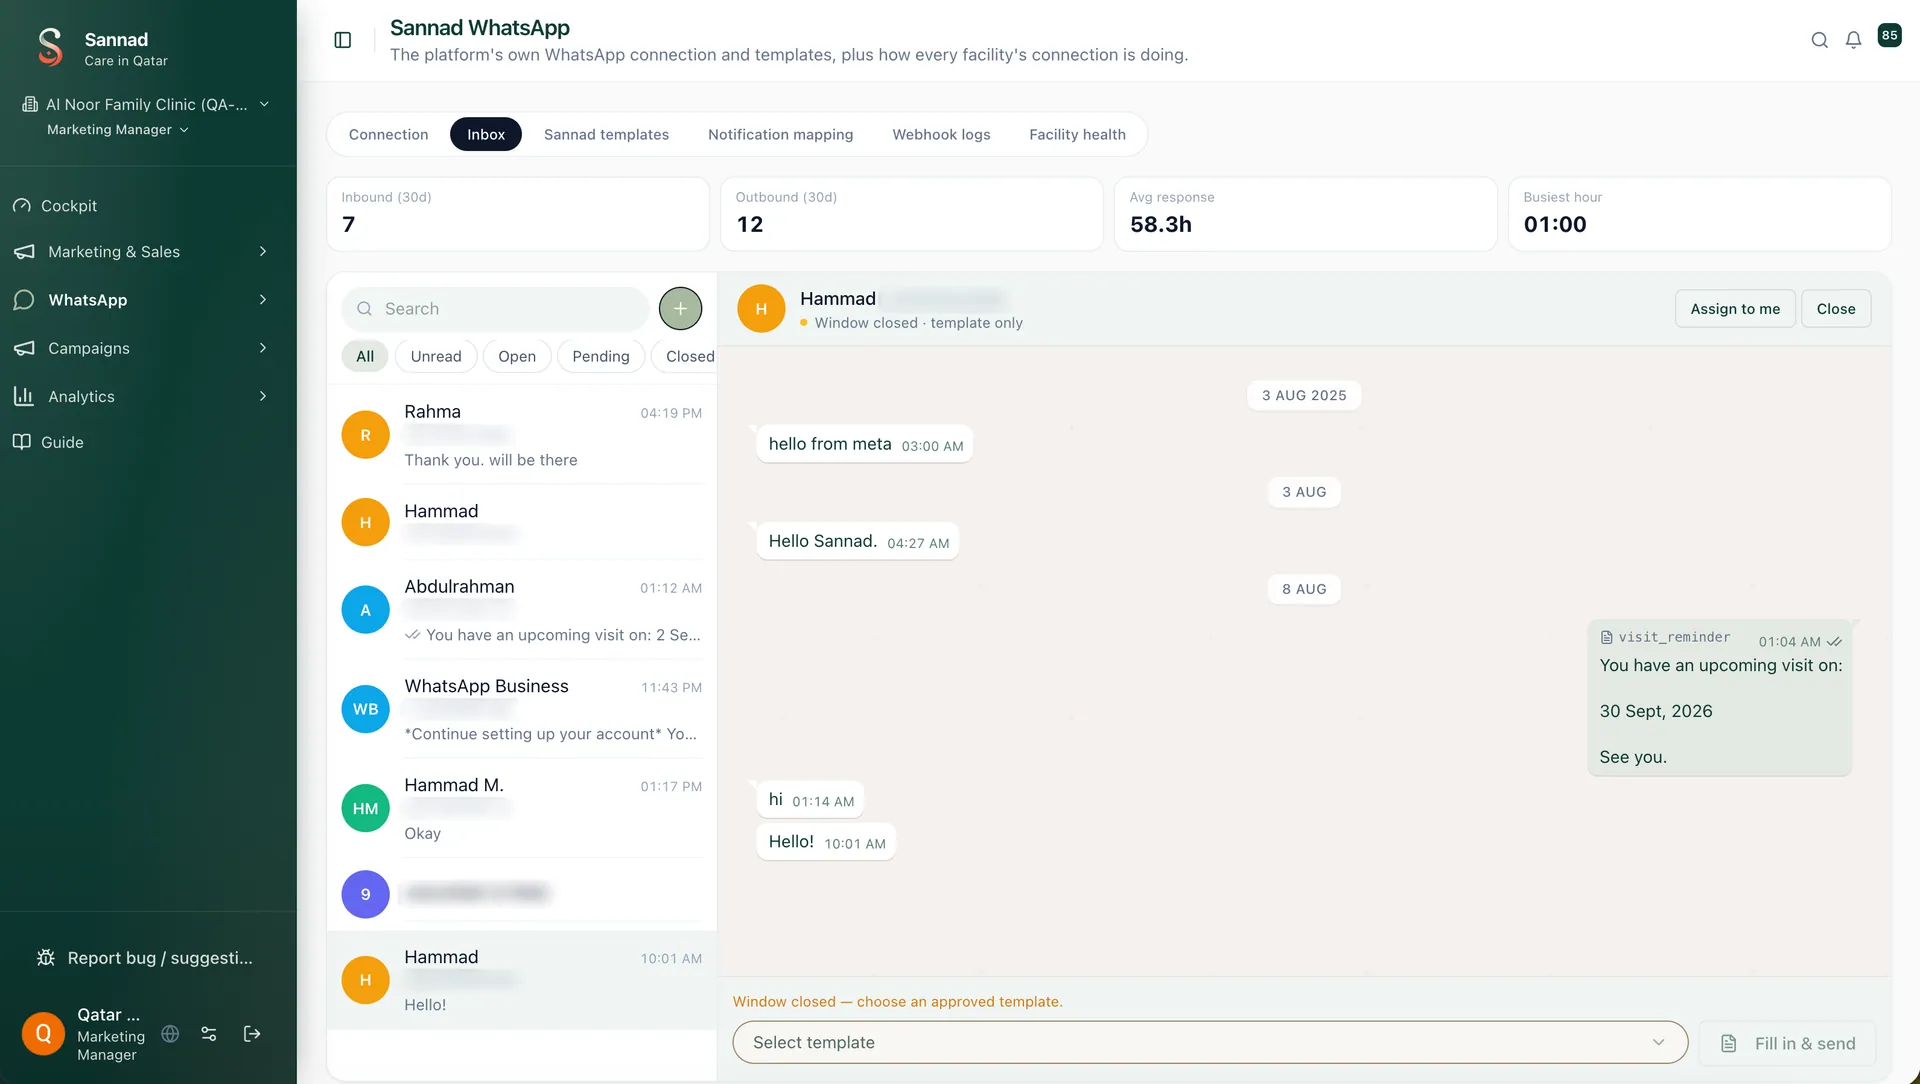Click the Busiest hour stat card
Image resolution: width=1920 pixels, height=1084 pixels.
(1700, 214)
